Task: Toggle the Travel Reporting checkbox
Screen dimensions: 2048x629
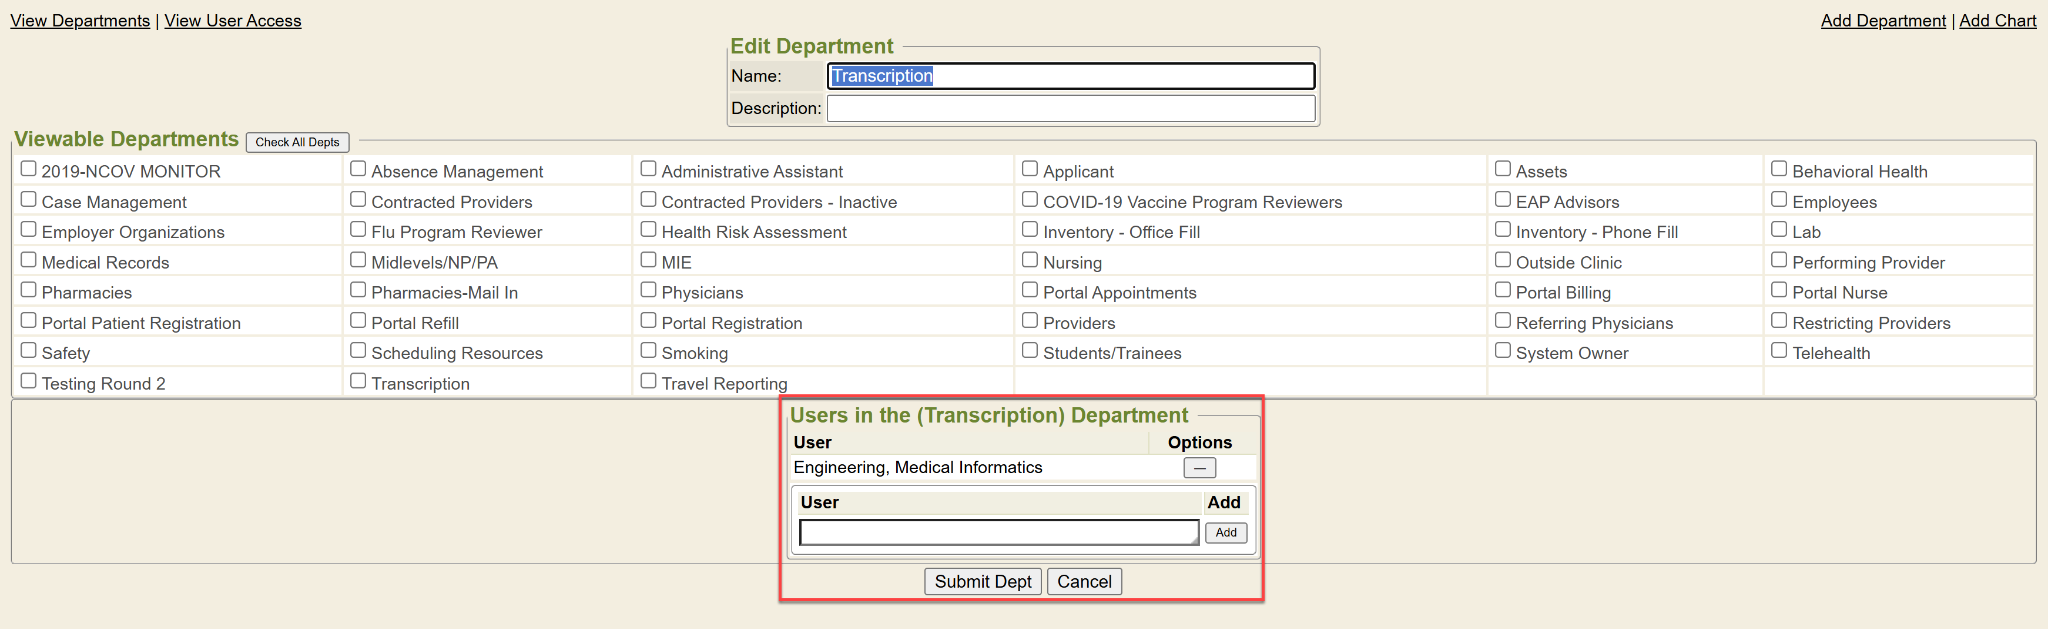Action: coord(648,381)
